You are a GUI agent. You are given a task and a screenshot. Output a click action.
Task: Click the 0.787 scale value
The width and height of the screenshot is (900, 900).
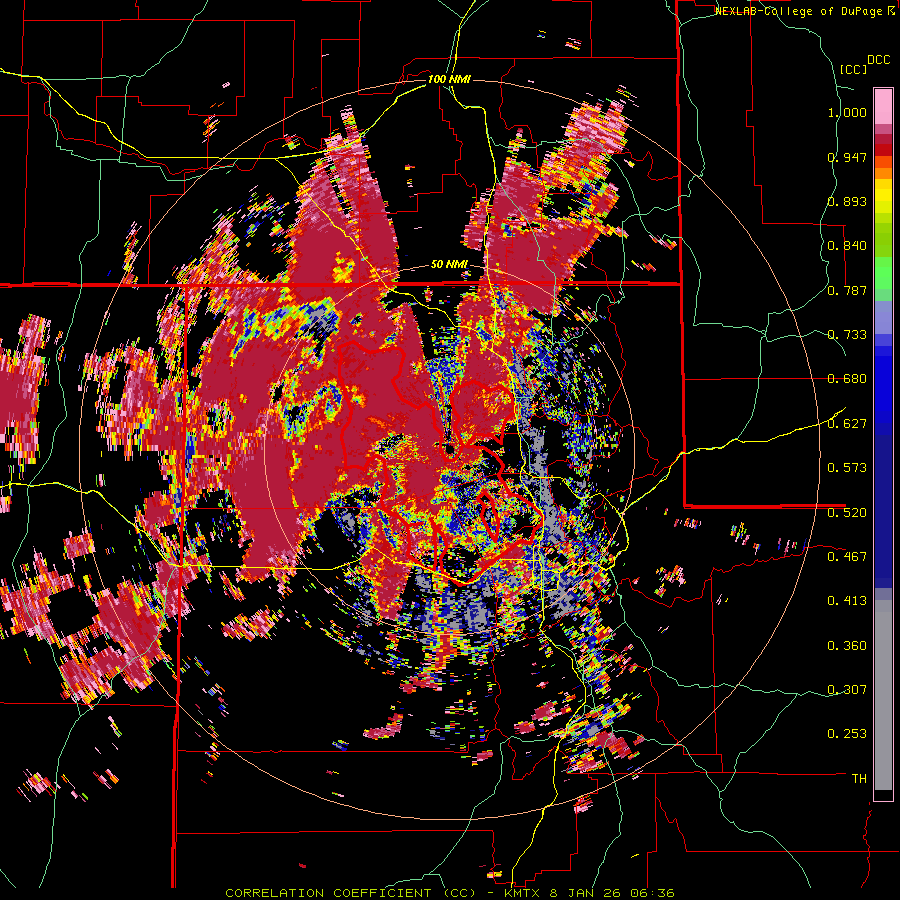click(x=847, y=290)
